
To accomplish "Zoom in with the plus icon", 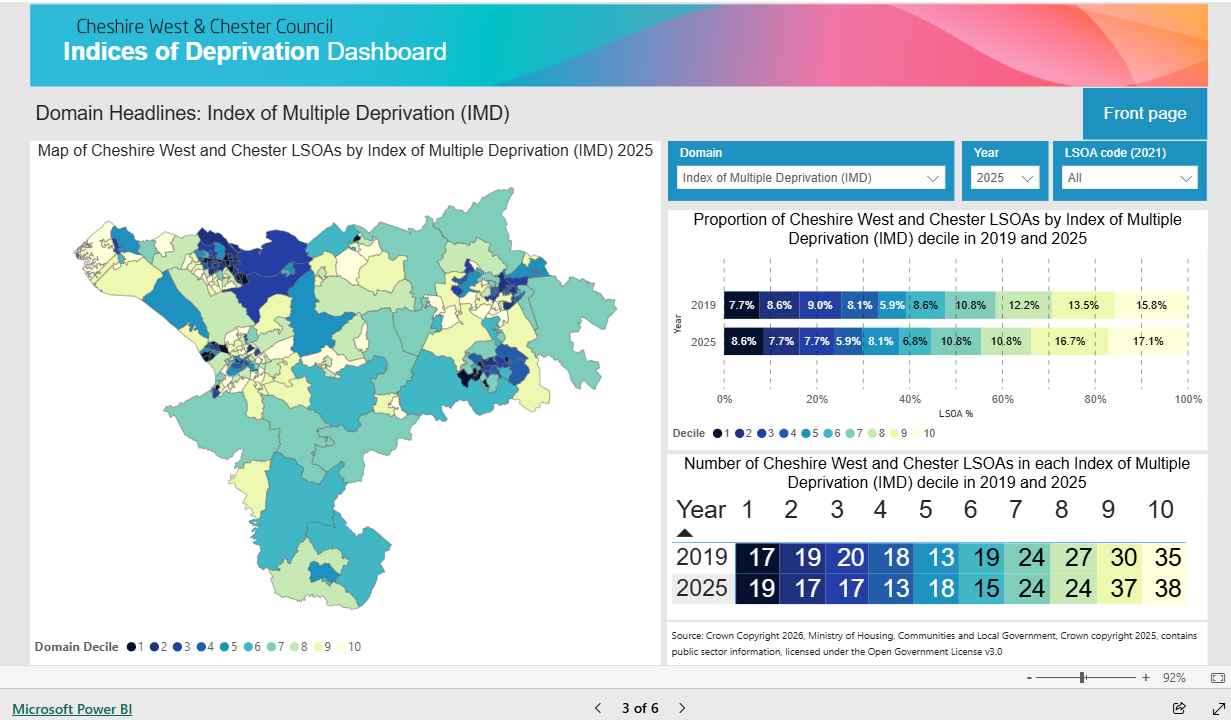I will click(x=1145, y=677).
